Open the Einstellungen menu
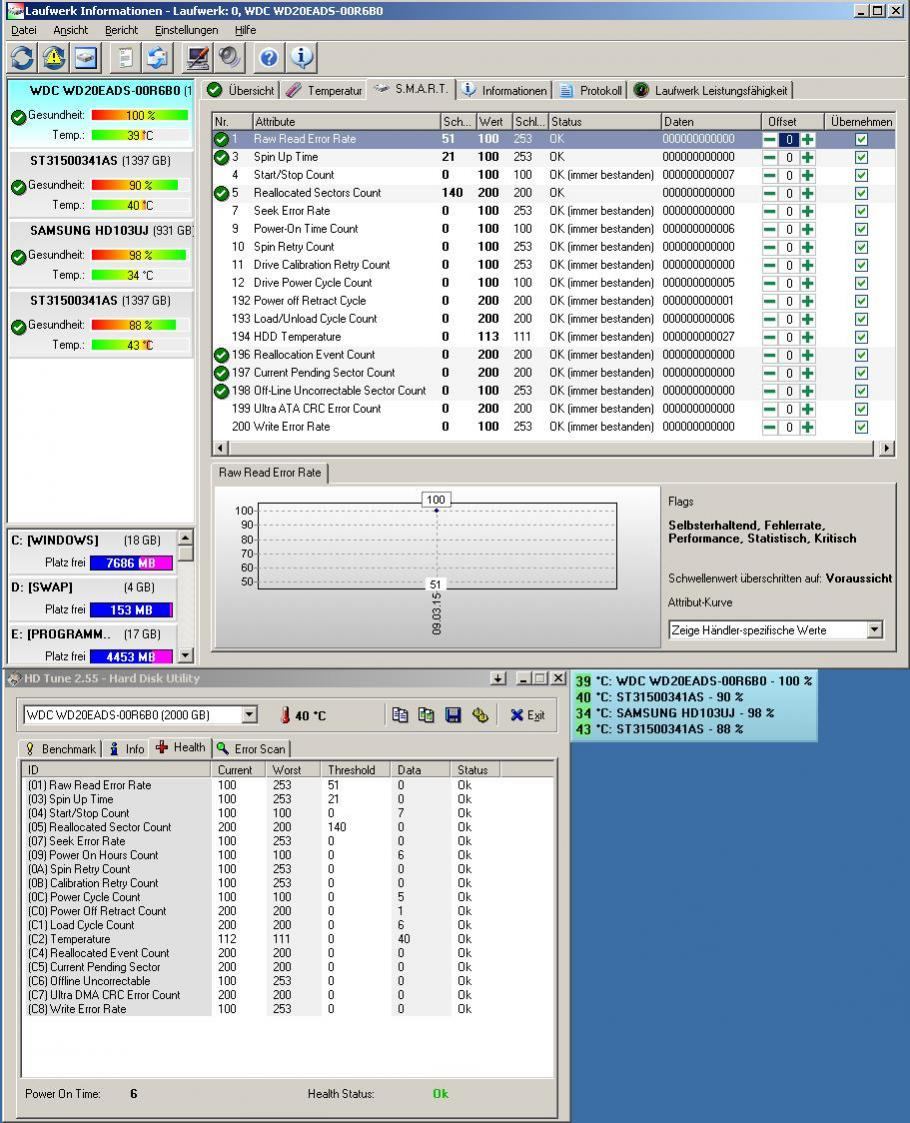Viewport: 910px width, 1123px height. tap(186, 30)
